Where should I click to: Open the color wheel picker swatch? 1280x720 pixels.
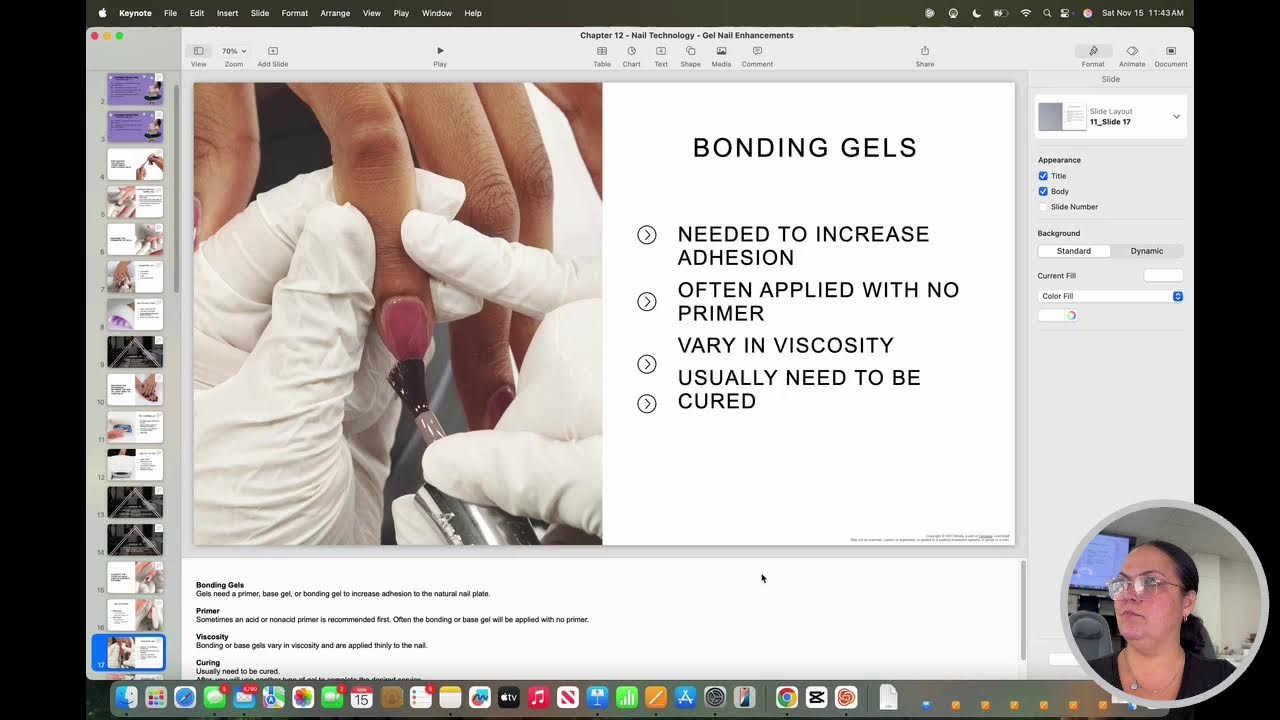(1071, 315)
